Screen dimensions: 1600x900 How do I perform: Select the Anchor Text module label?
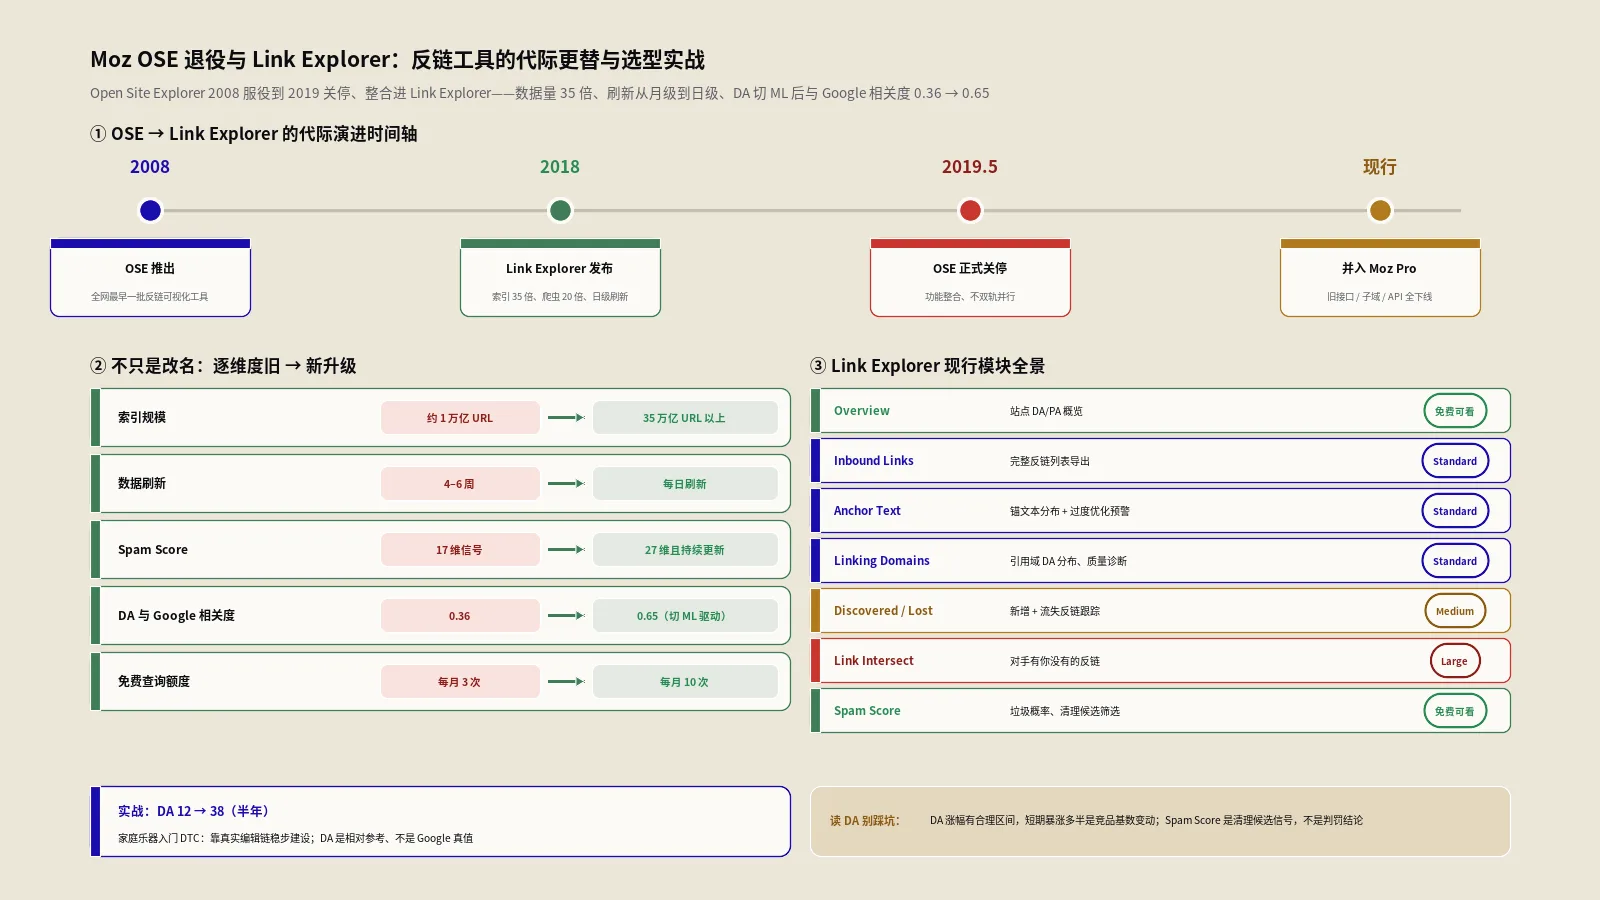(867, 511)
